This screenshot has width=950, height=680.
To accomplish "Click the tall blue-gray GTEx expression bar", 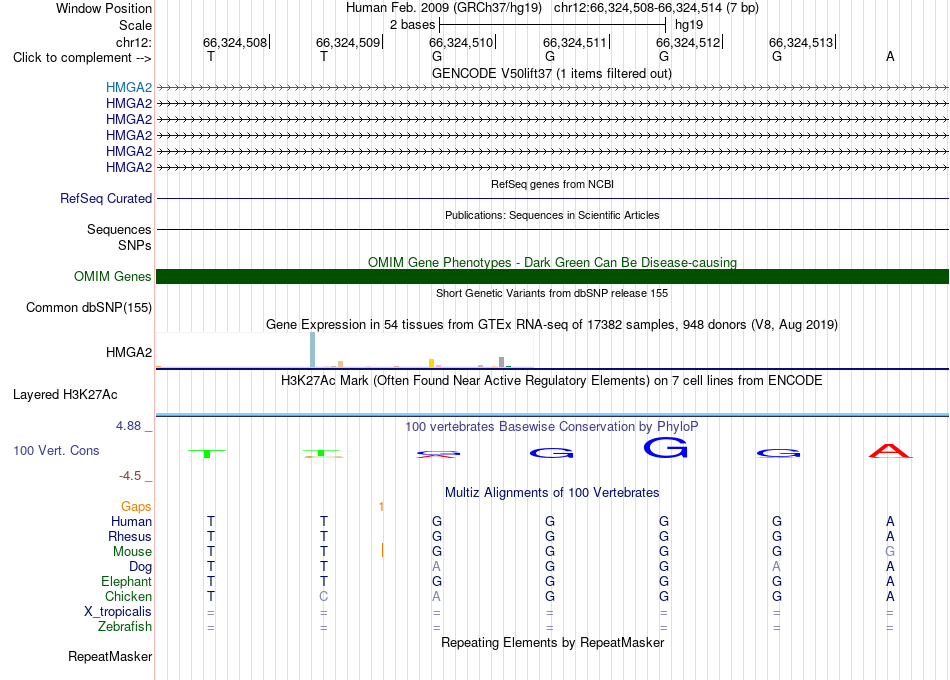I will (313, 350).
